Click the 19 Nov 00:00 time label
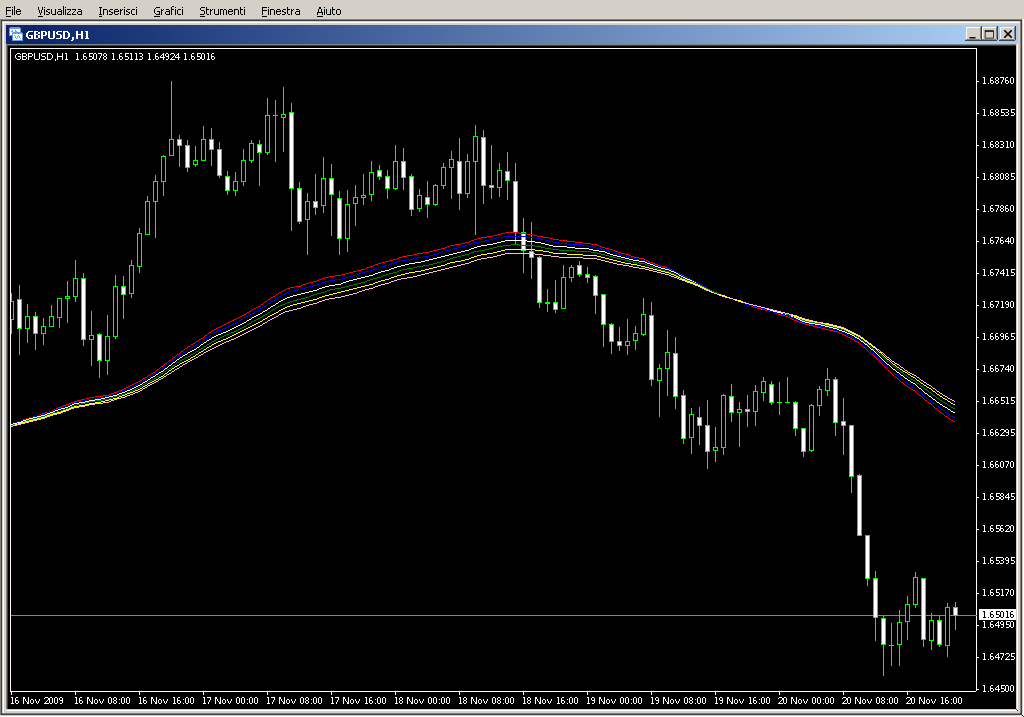The image size is (1024, 717). point(614,701)
